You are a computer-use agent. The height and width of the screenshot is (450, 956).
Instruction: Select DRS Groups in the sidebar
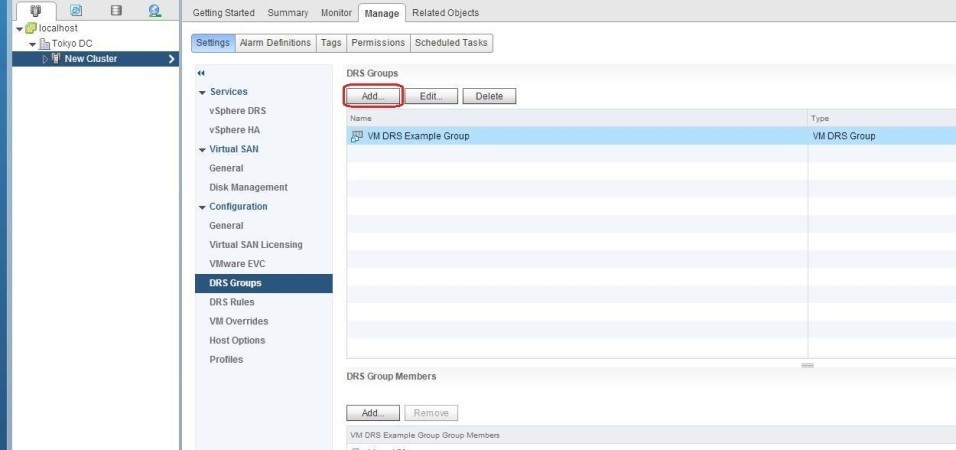(263, 283)
